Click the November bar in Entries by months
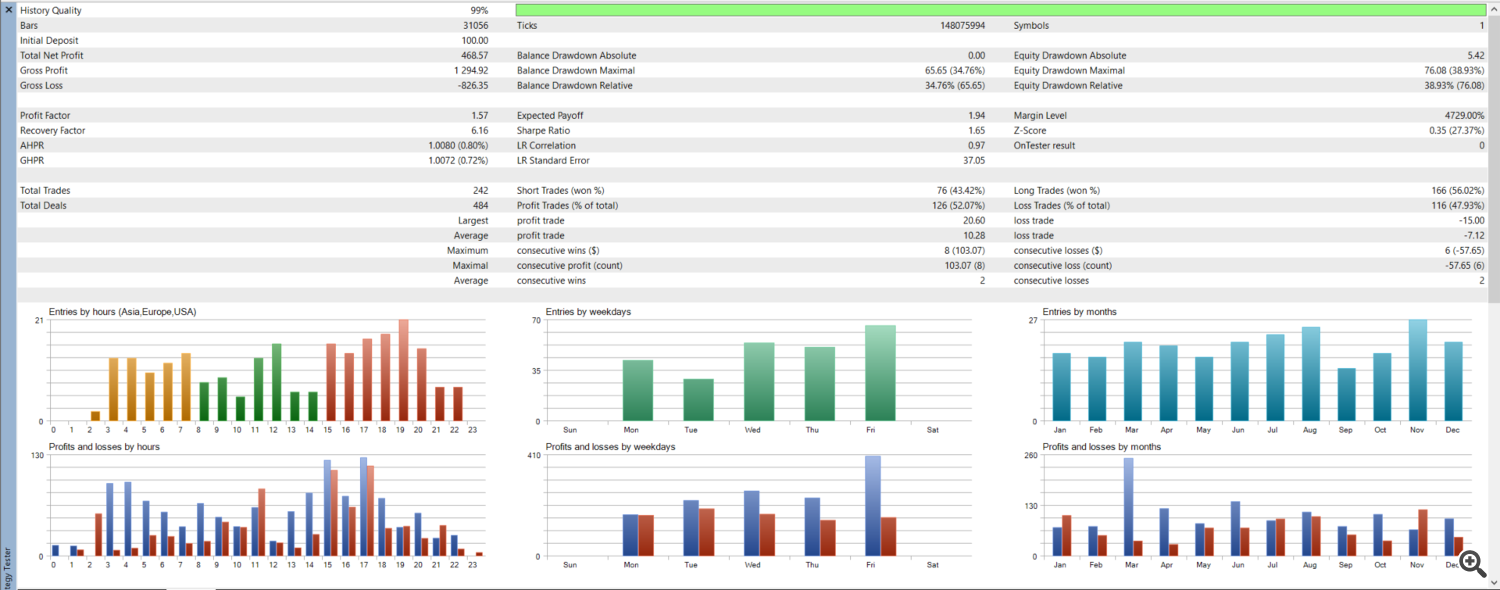The width and height of the screenshot is (1500, 590). 1417,370
